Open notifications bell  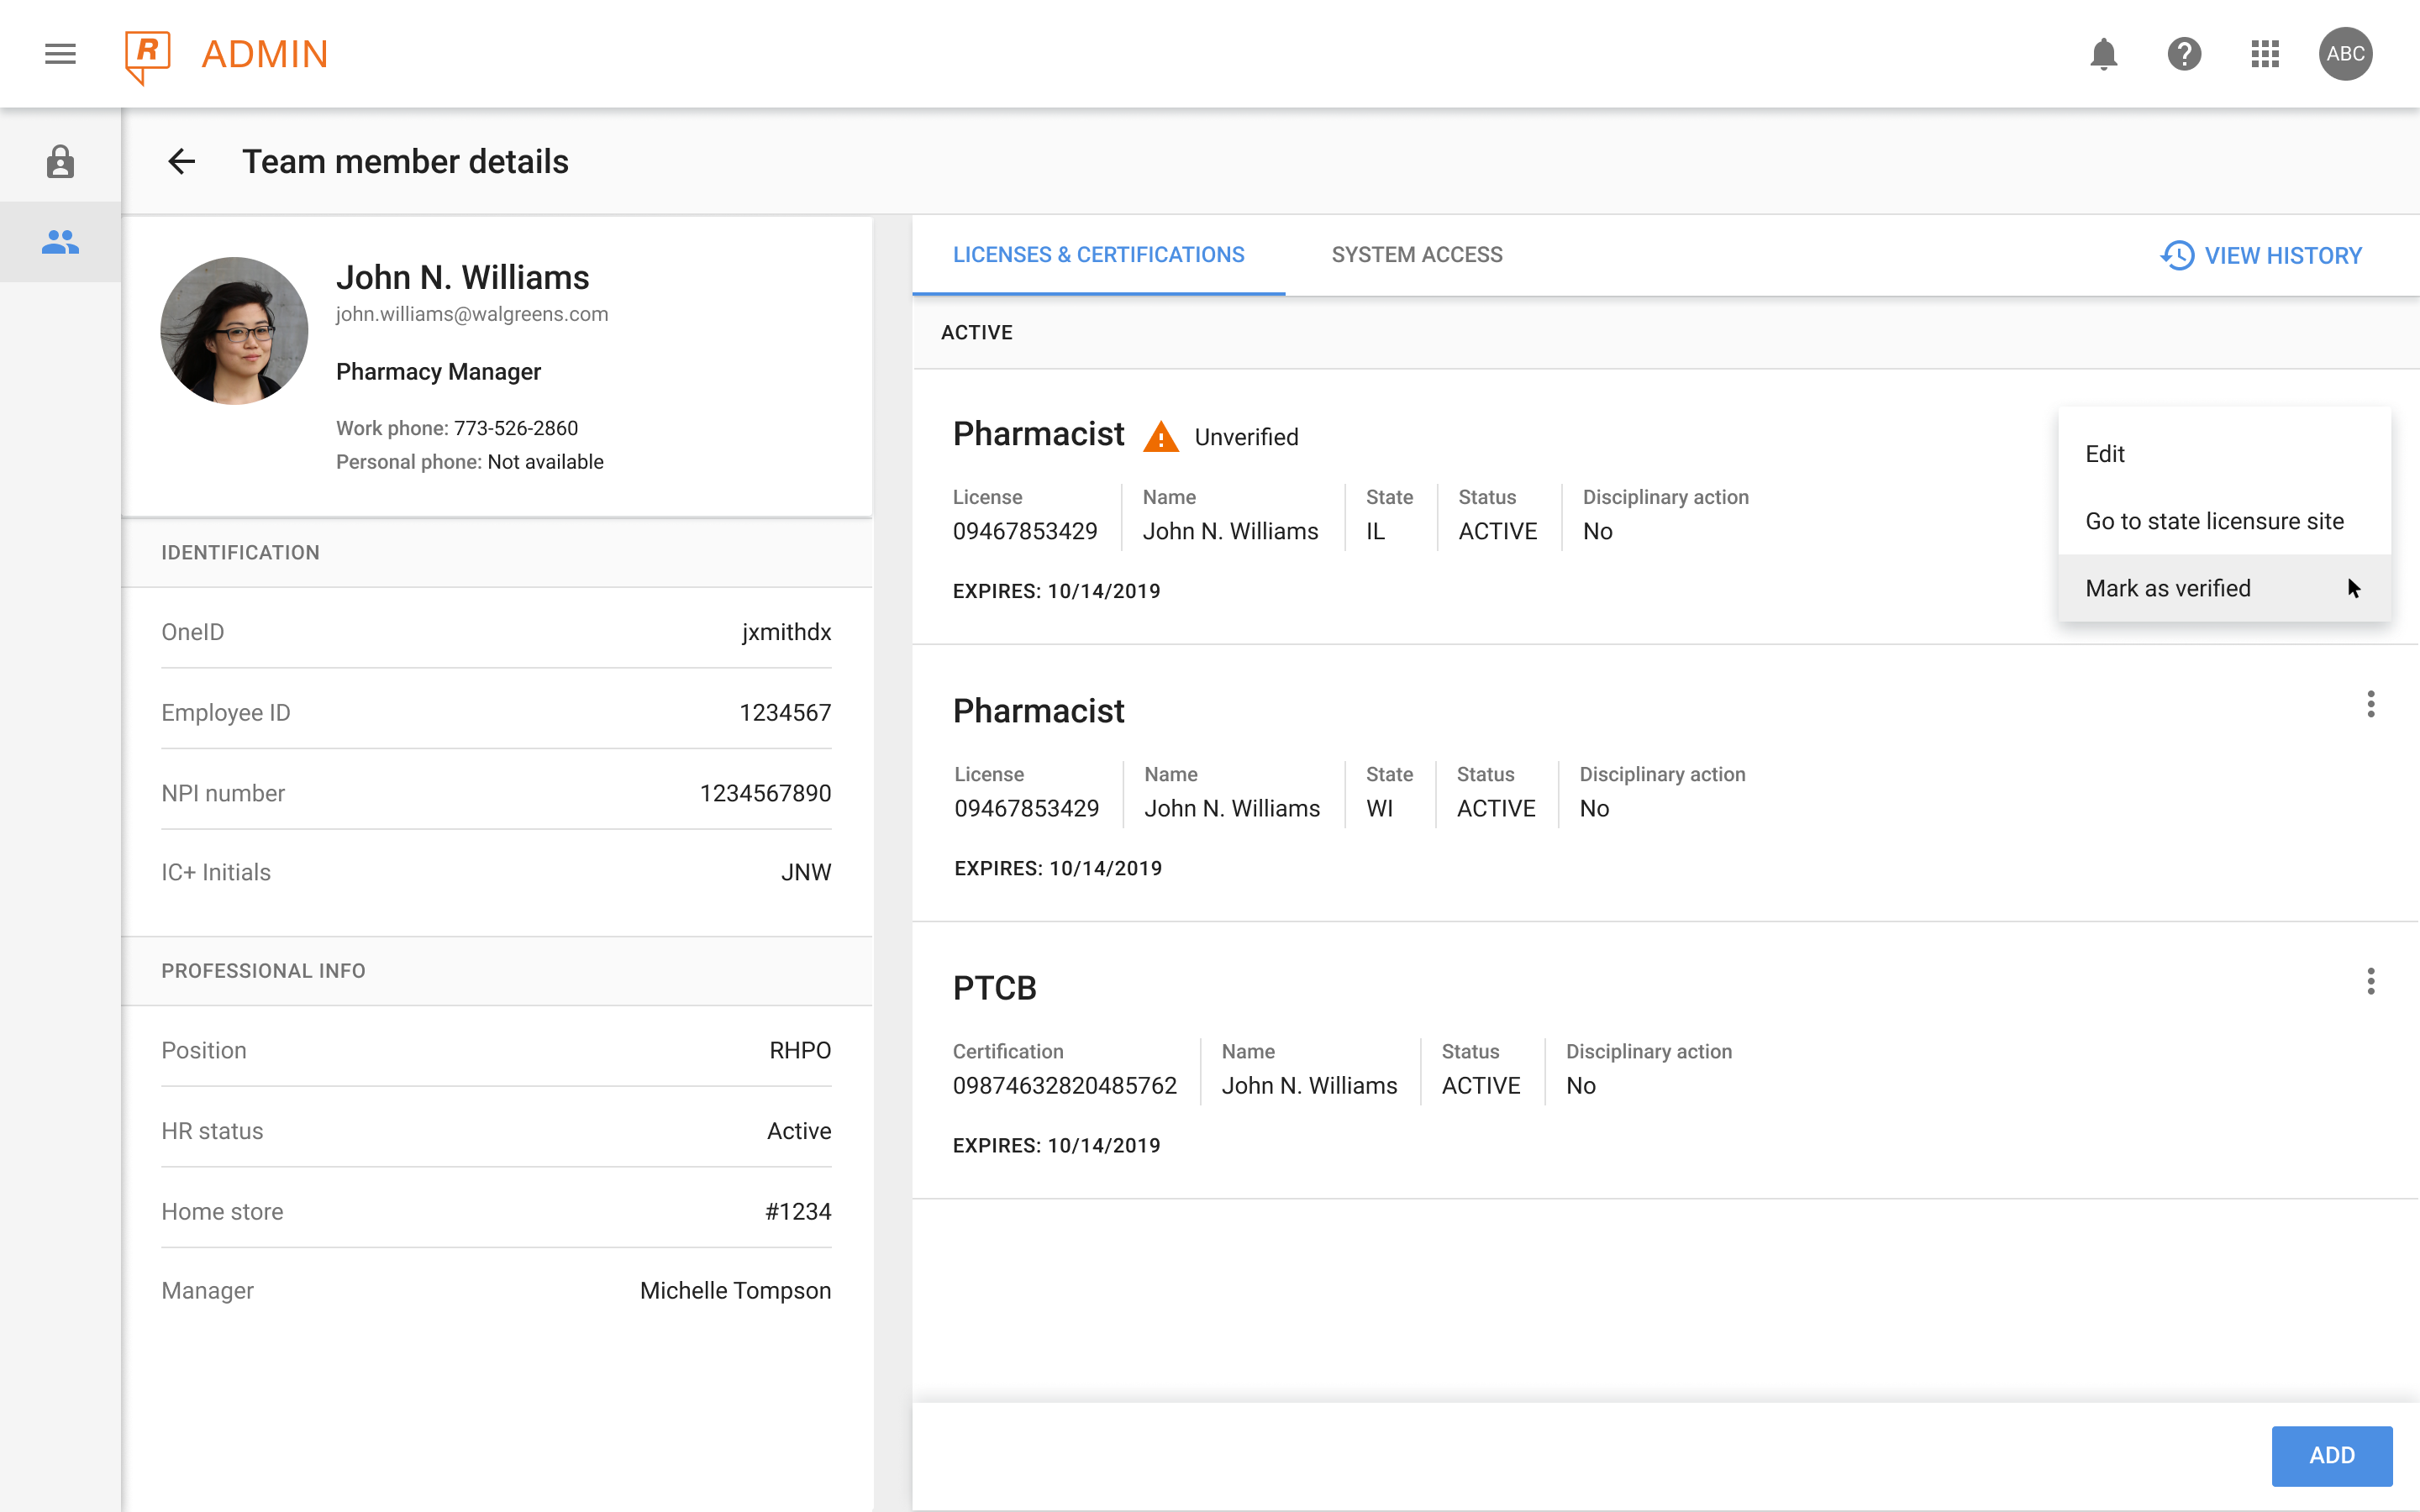click(2103, 54)
